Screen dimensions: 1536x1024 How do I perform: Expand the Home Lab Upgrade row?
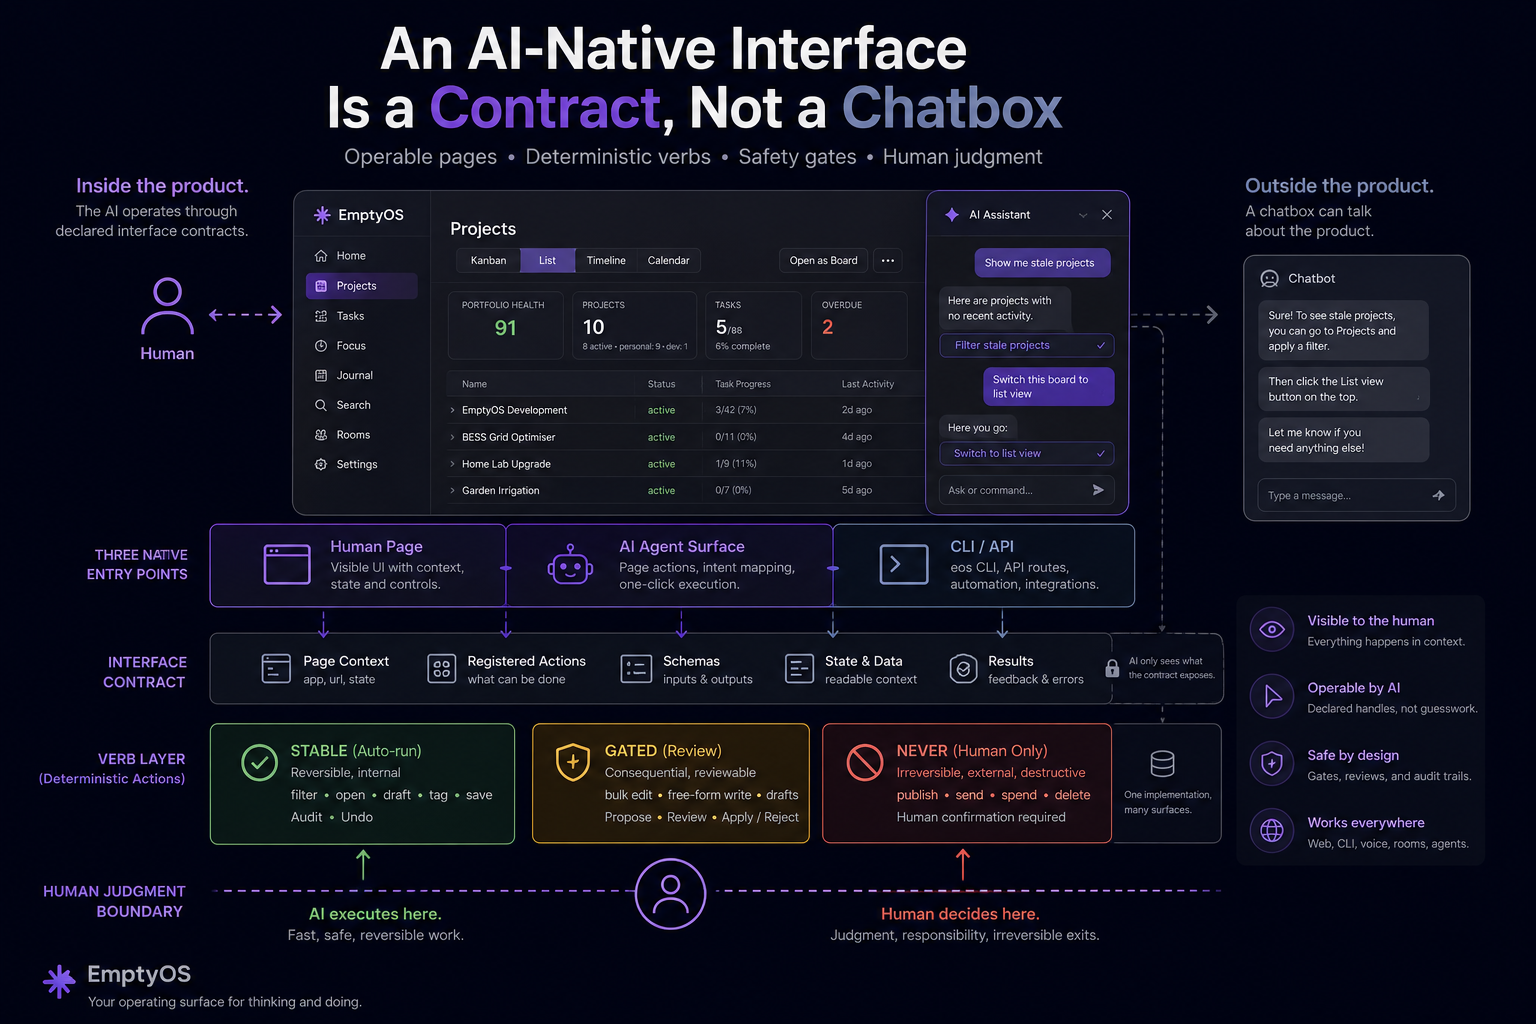452,464
